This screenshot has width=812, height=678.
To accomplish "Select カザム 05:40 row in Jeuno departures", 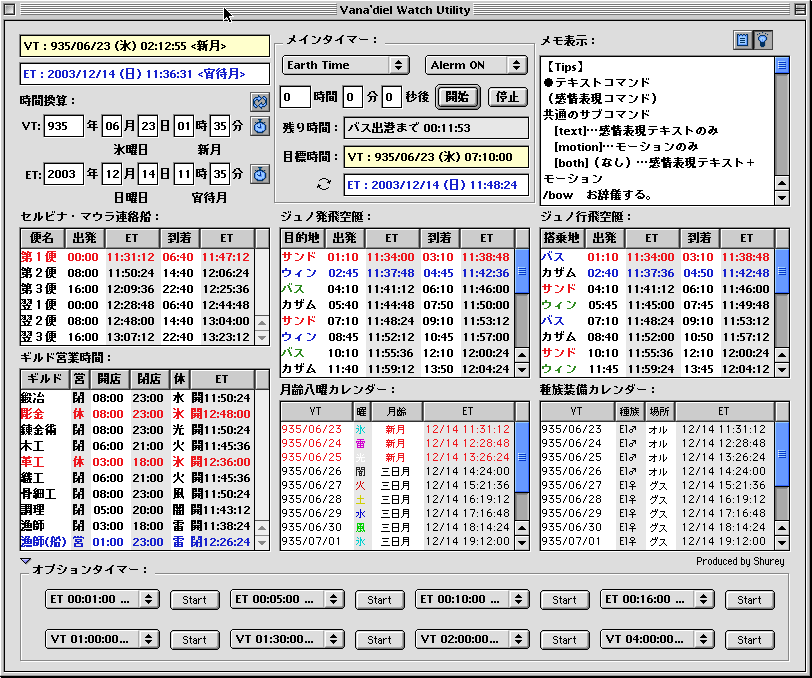I will pyautogui.click(x=398, y=305).
